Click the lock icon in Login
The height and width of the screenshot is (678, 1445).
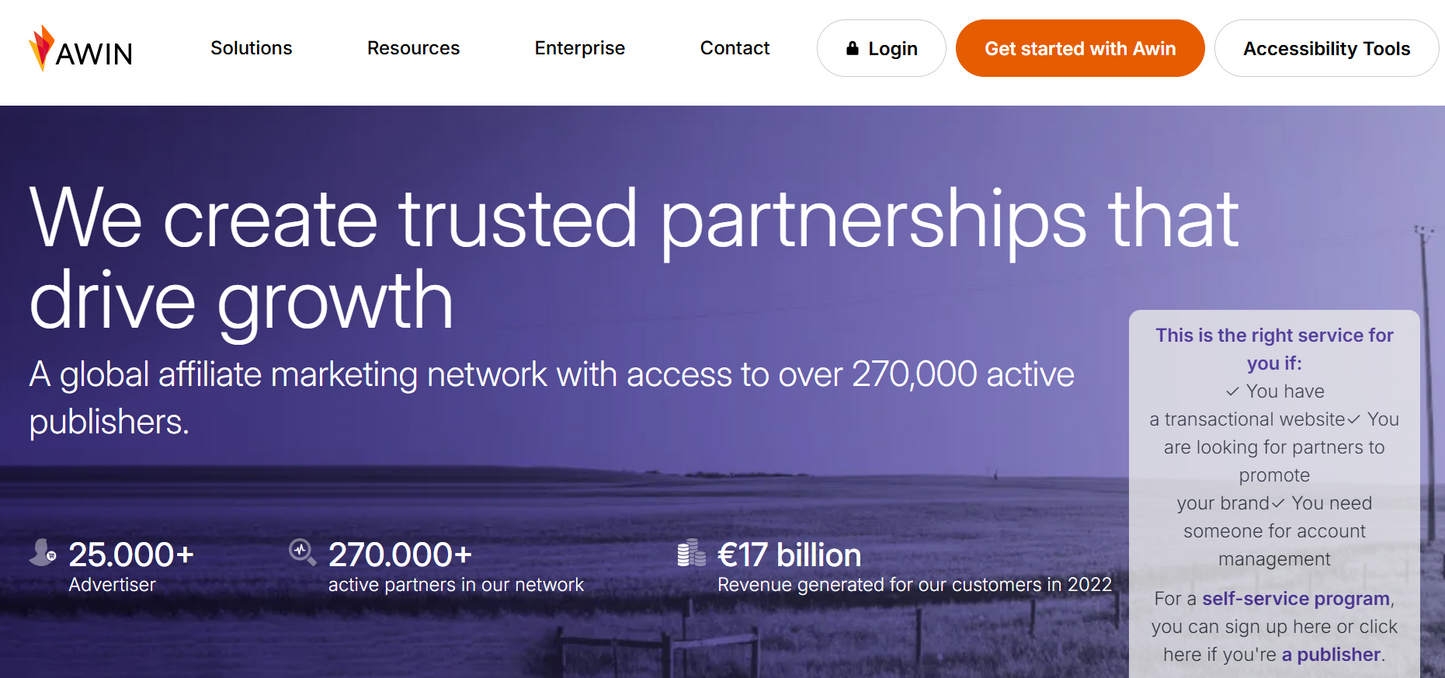pyautogui.click(x=852, y=48)
